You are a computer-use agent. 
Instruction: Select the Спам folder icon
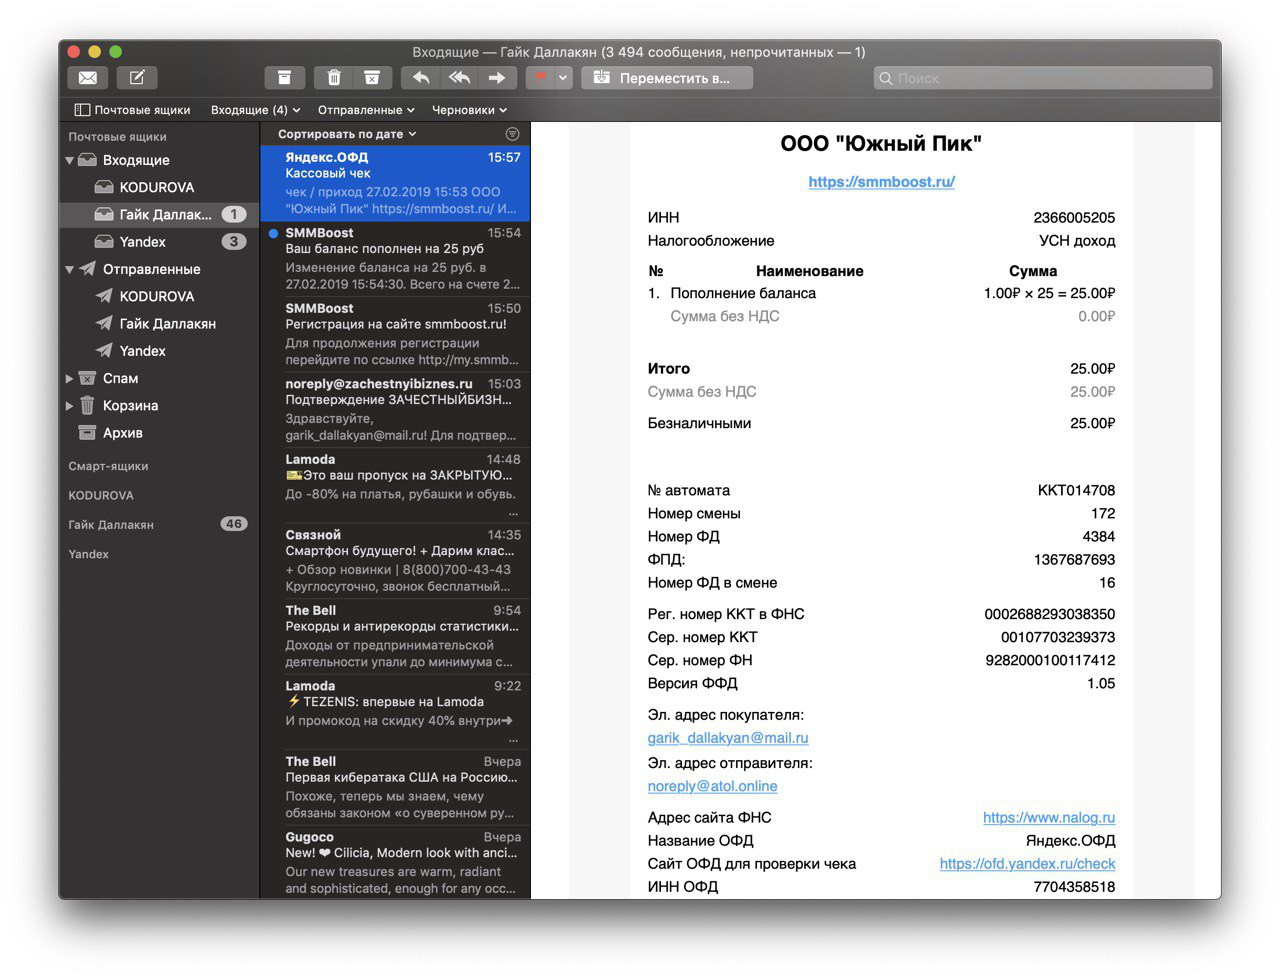pyautogui.click(x=88, y=378)
